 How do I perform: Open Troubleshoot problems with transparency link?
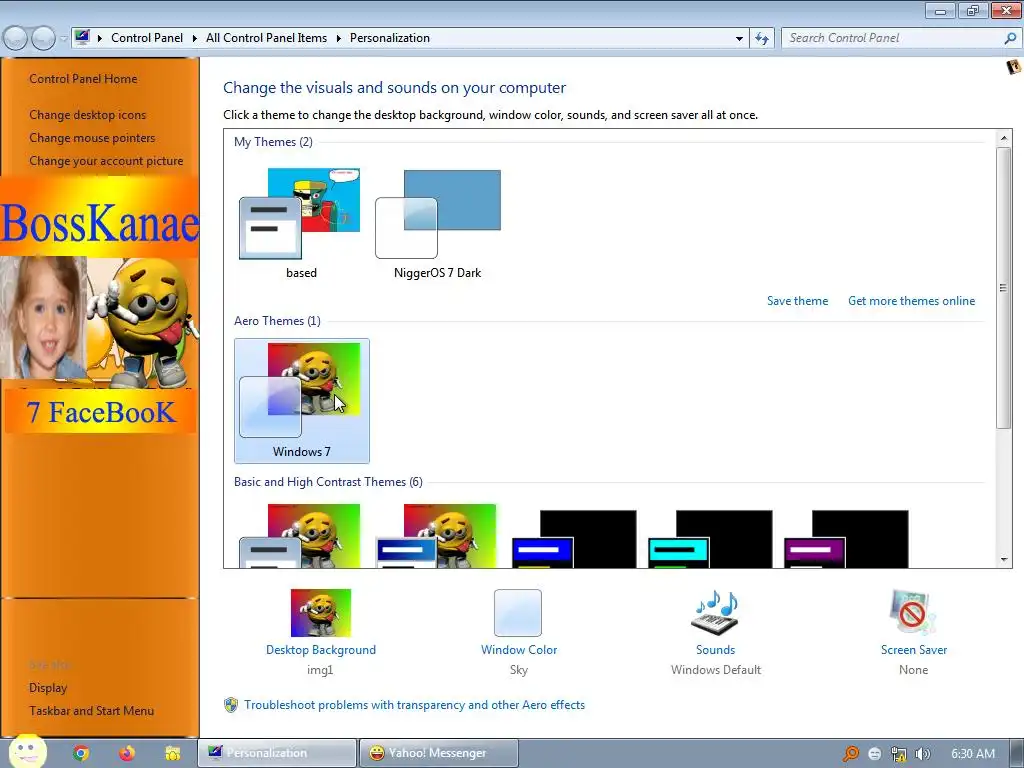415,705
